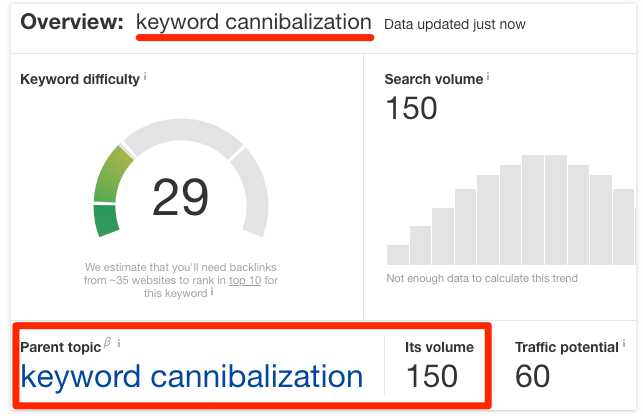This screenshot has width=643, height=420.
Task: Select the 'keyword cannibalization' keyword in the Overview heading
Action: pos(254,22)
